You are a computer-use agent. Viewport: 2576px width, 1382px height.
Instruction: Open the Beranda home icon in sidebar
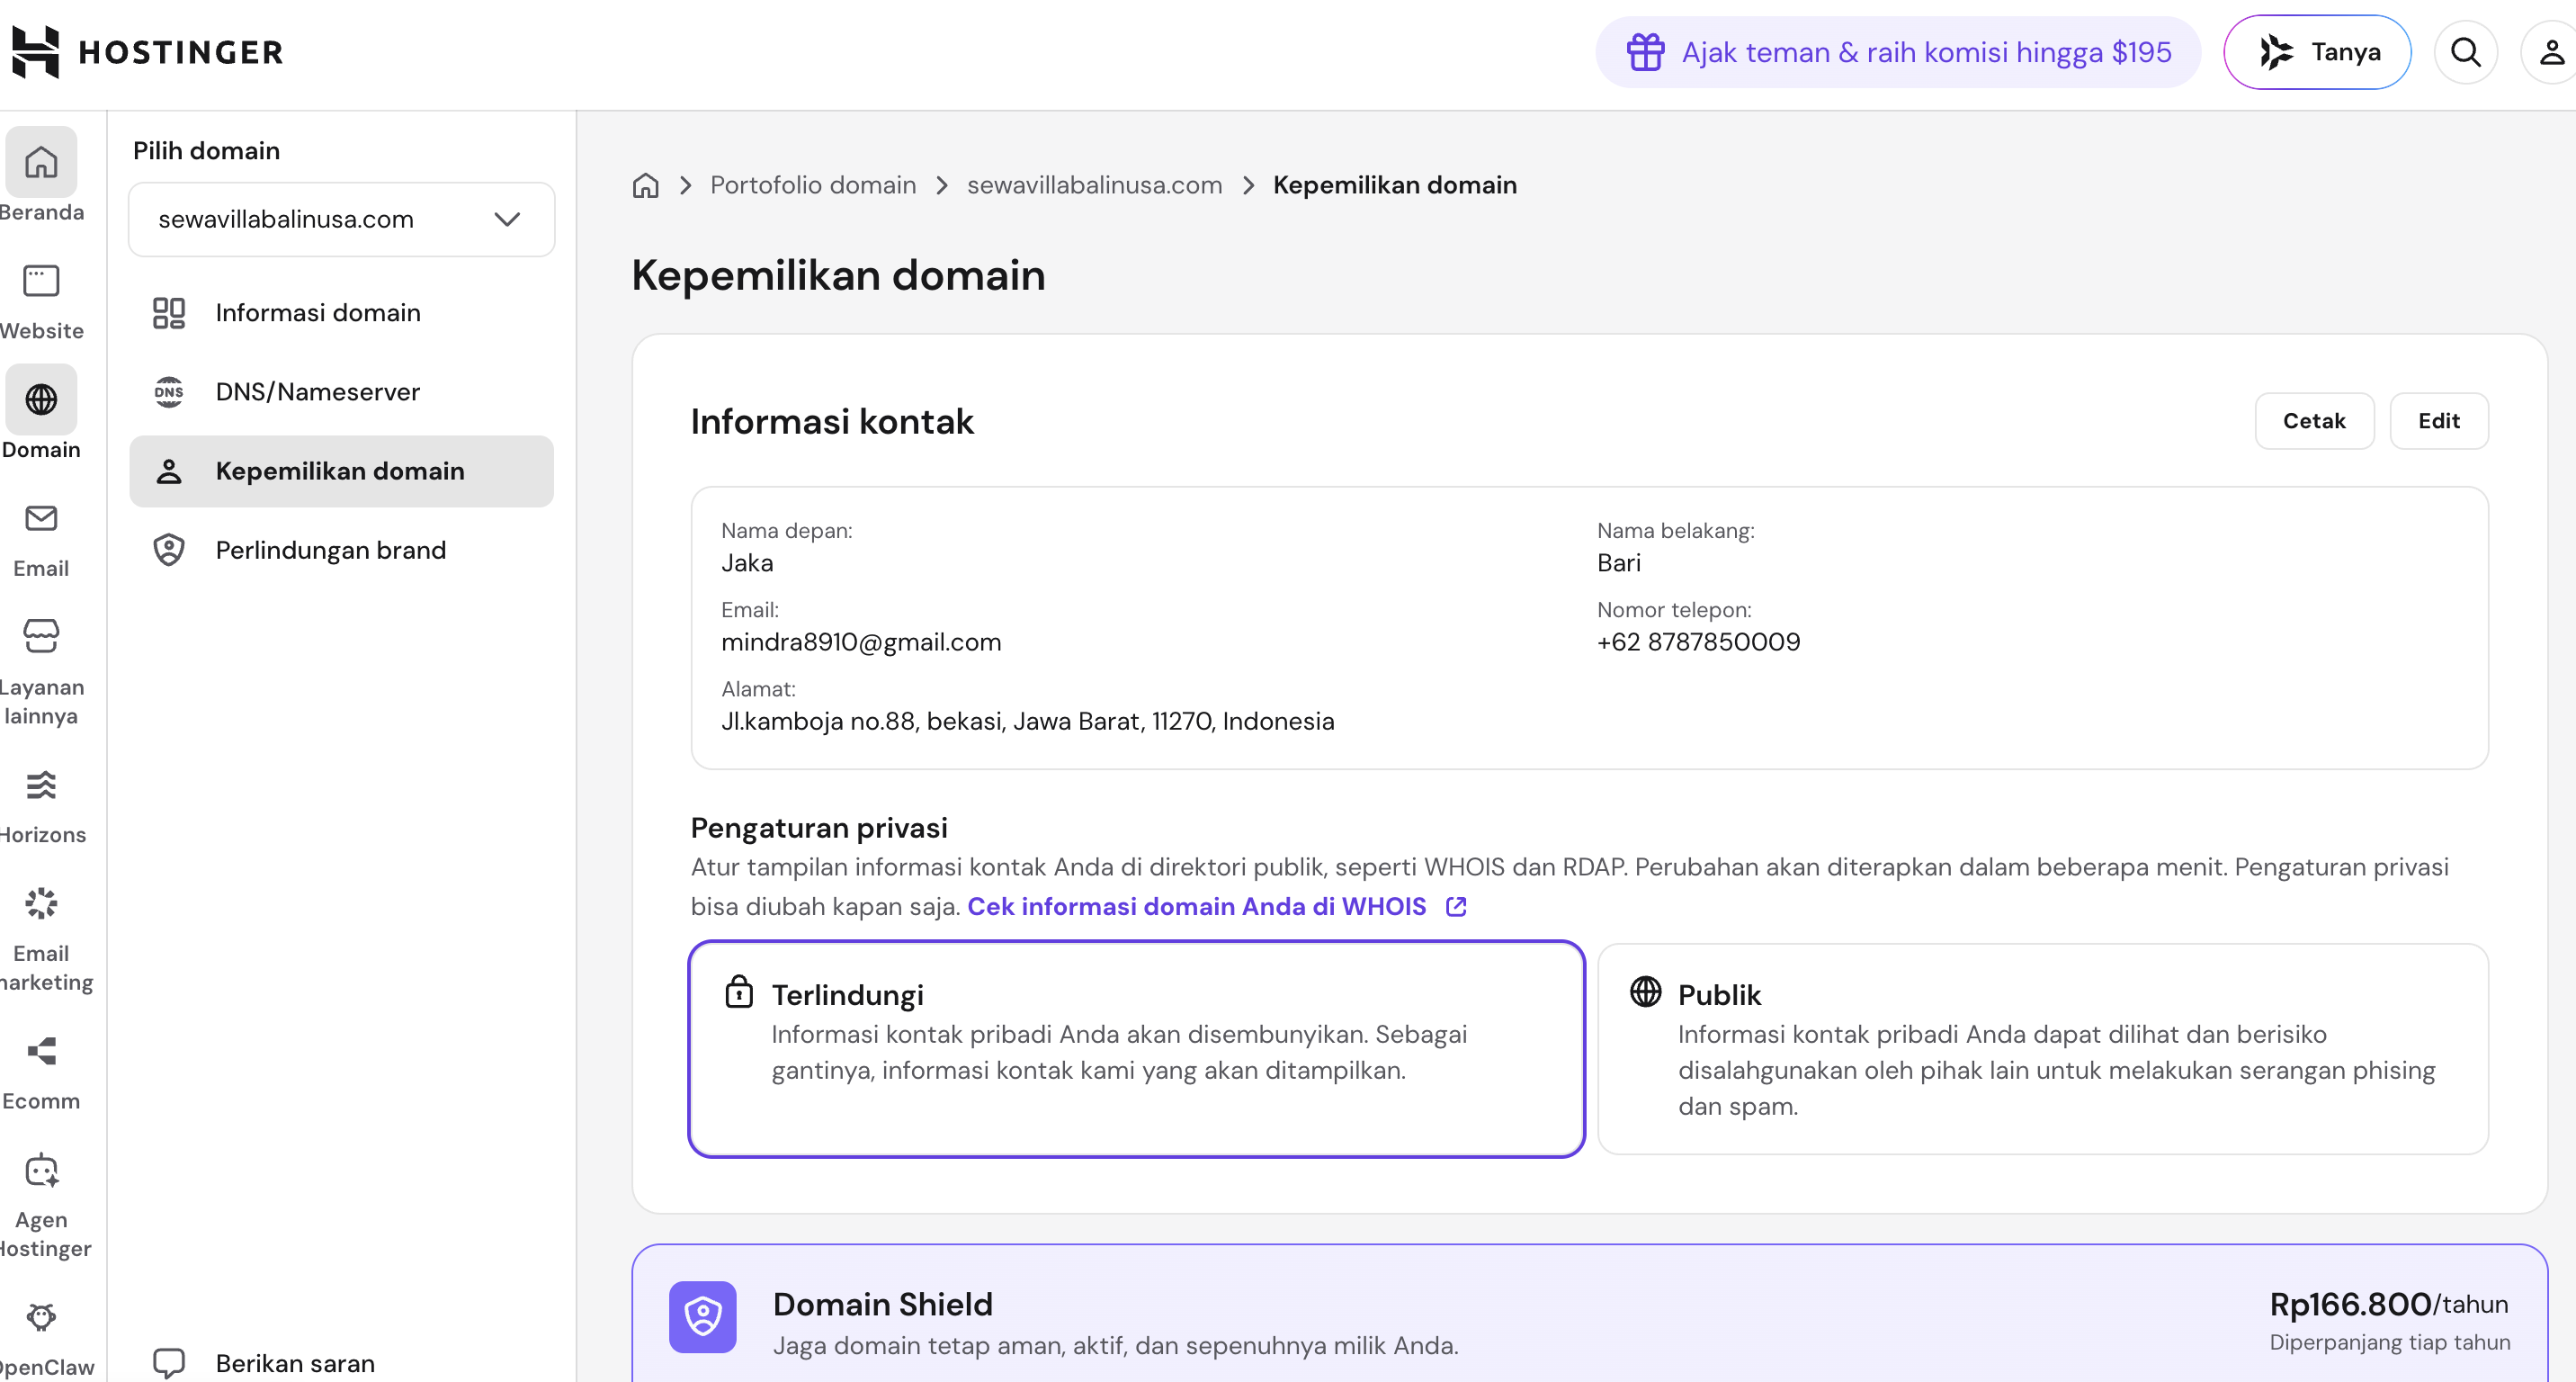click(41, 162)
